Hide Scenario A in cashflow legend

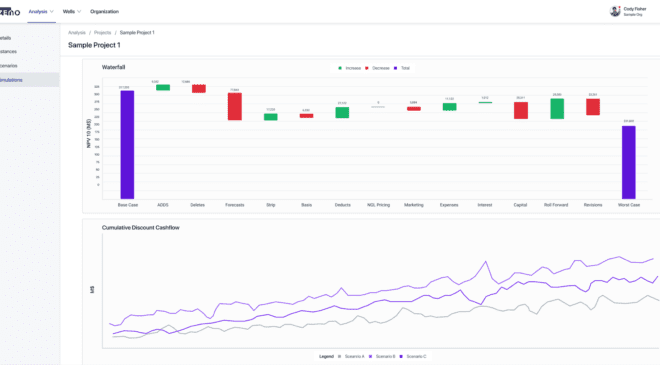click(x=339, y=357)
